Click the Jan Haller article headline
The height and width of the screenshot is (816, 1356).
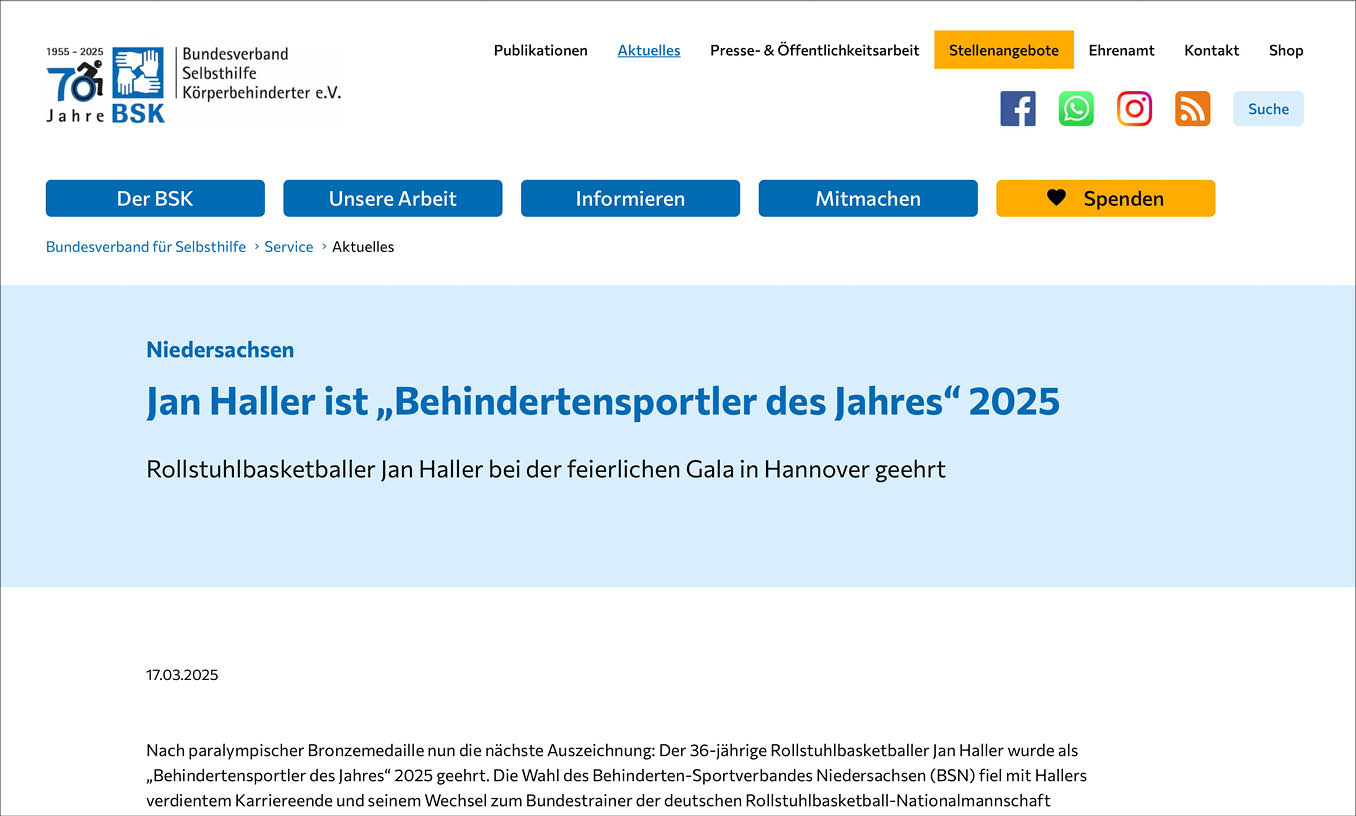[603, 401]
